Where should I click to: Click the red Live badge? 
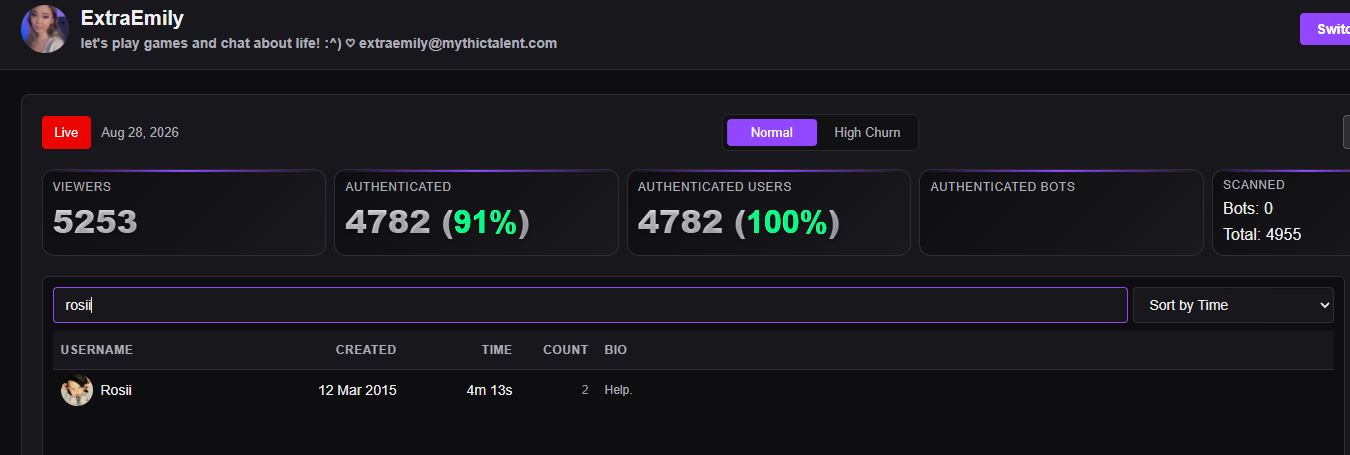(x=66, y=132)
